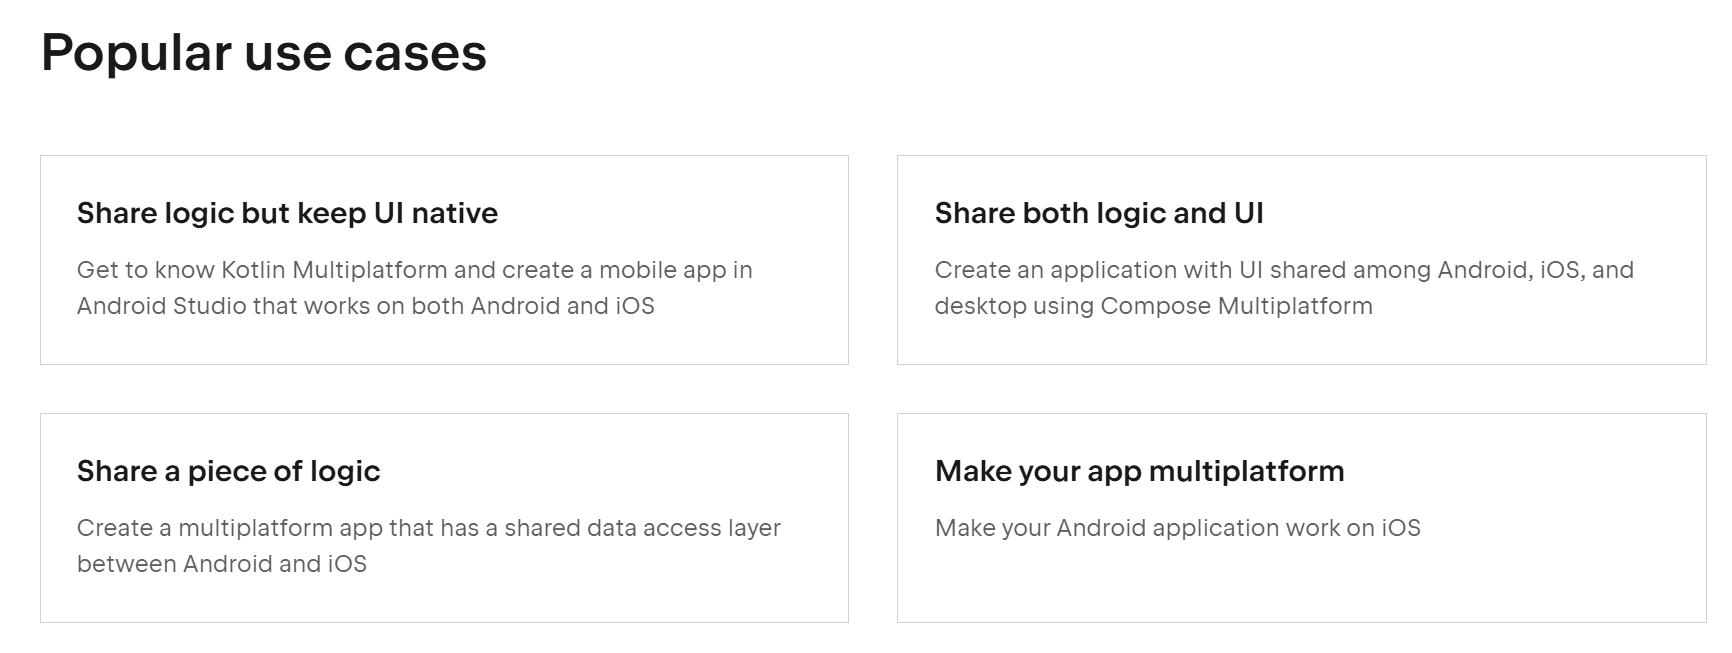
Task: Click the "Create an application with UI shared" description line
Action: coord(1284,270)
